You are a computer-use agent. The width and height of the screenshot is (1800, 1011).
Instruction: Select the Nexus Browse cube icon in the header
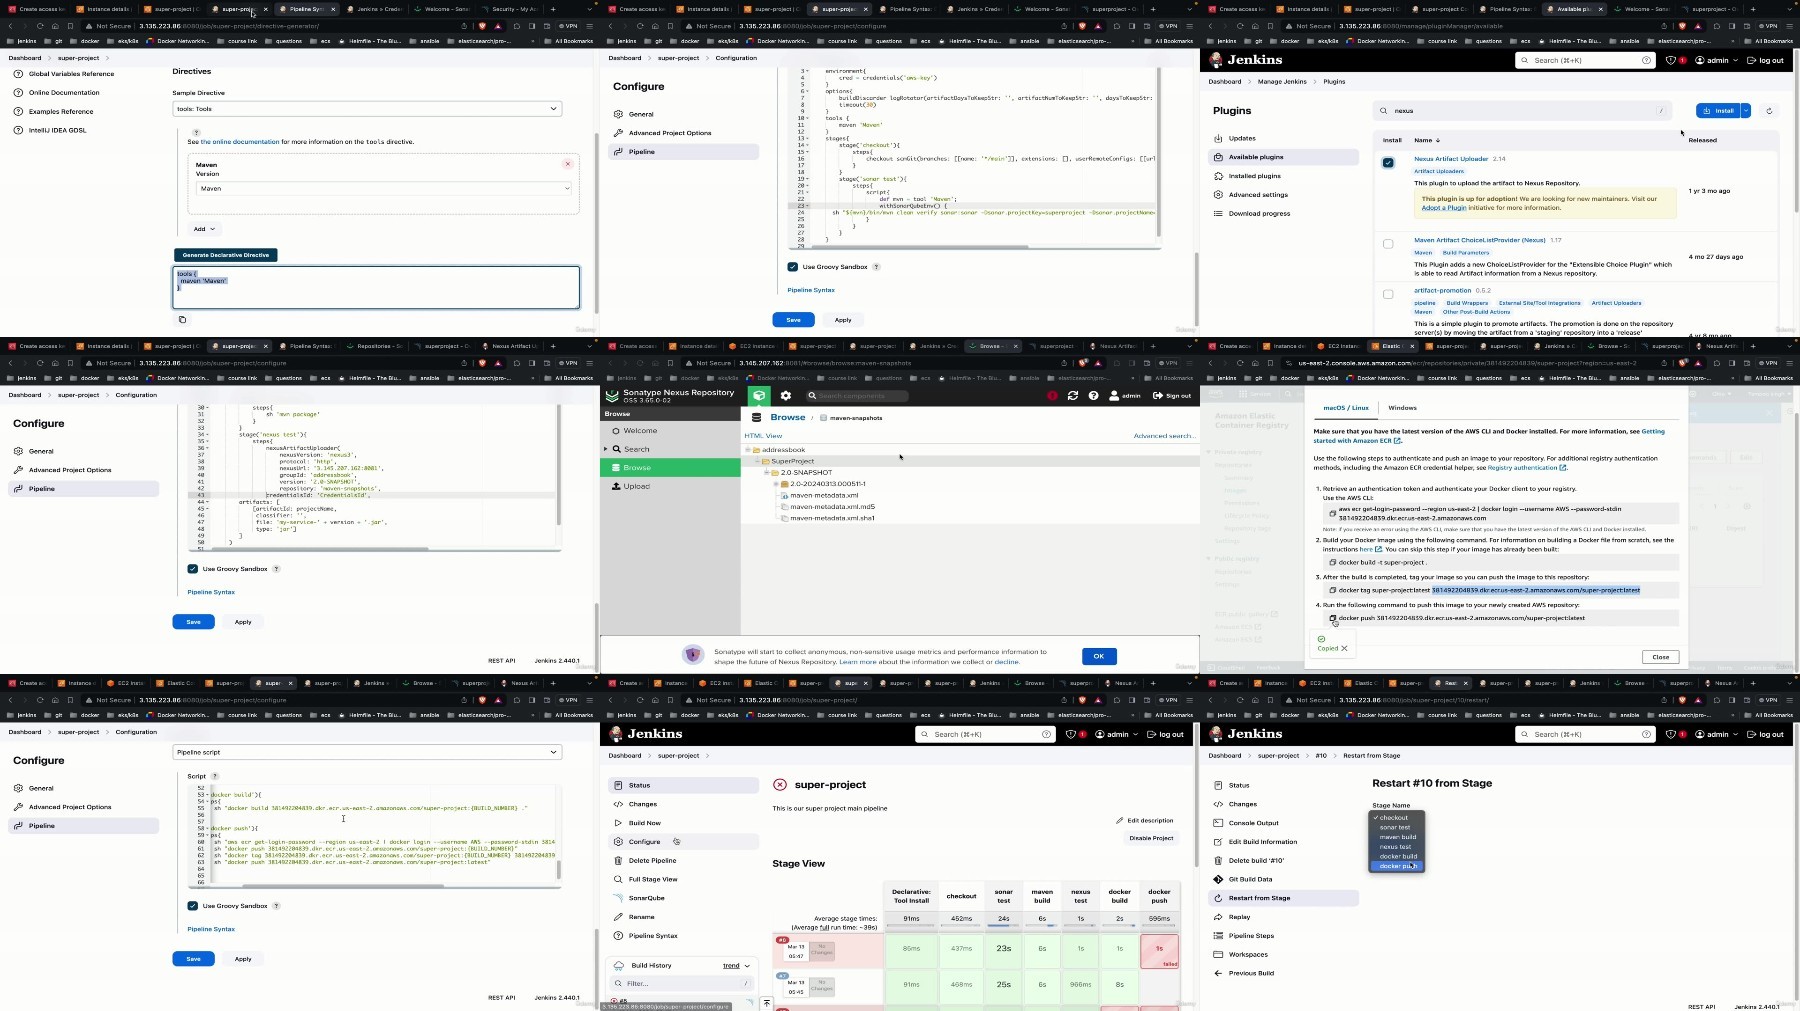(x=759, y=396)
